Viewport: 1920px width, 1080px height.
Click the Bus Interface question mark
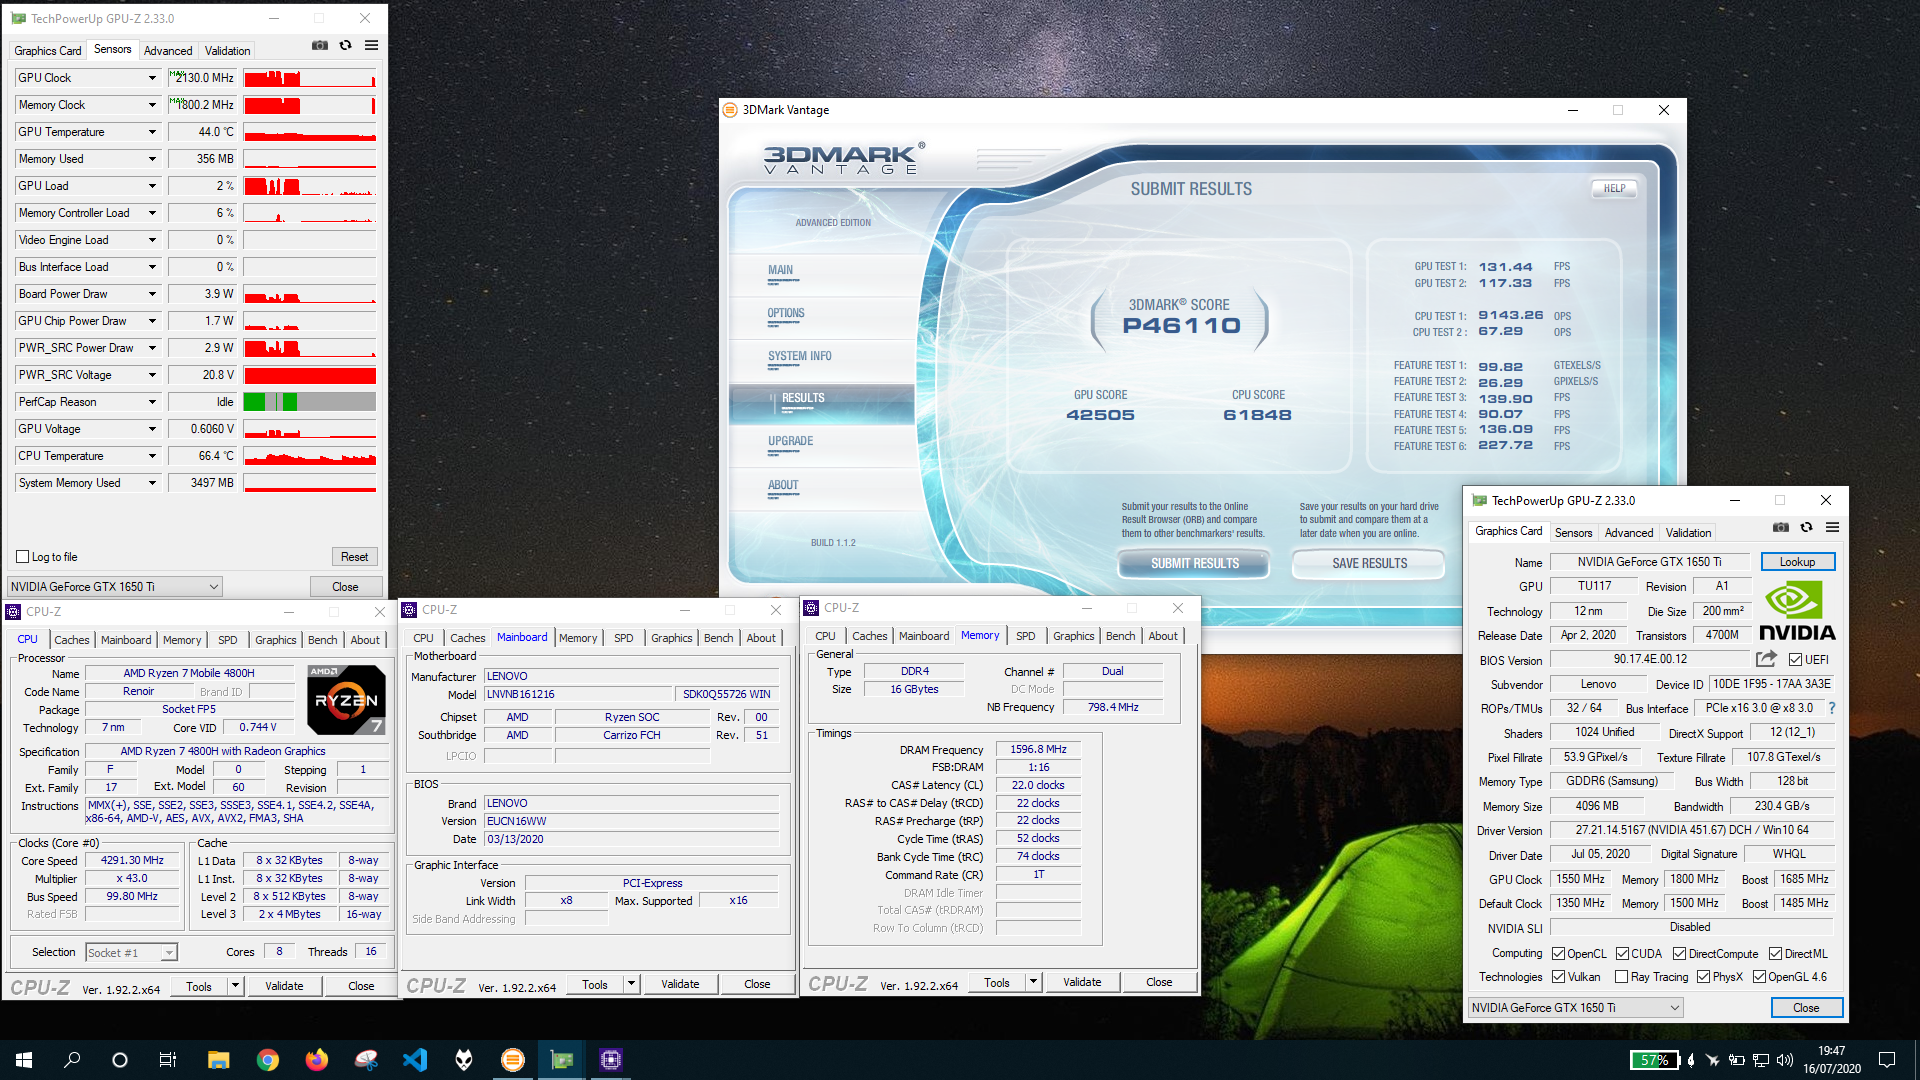point(1832,708)
